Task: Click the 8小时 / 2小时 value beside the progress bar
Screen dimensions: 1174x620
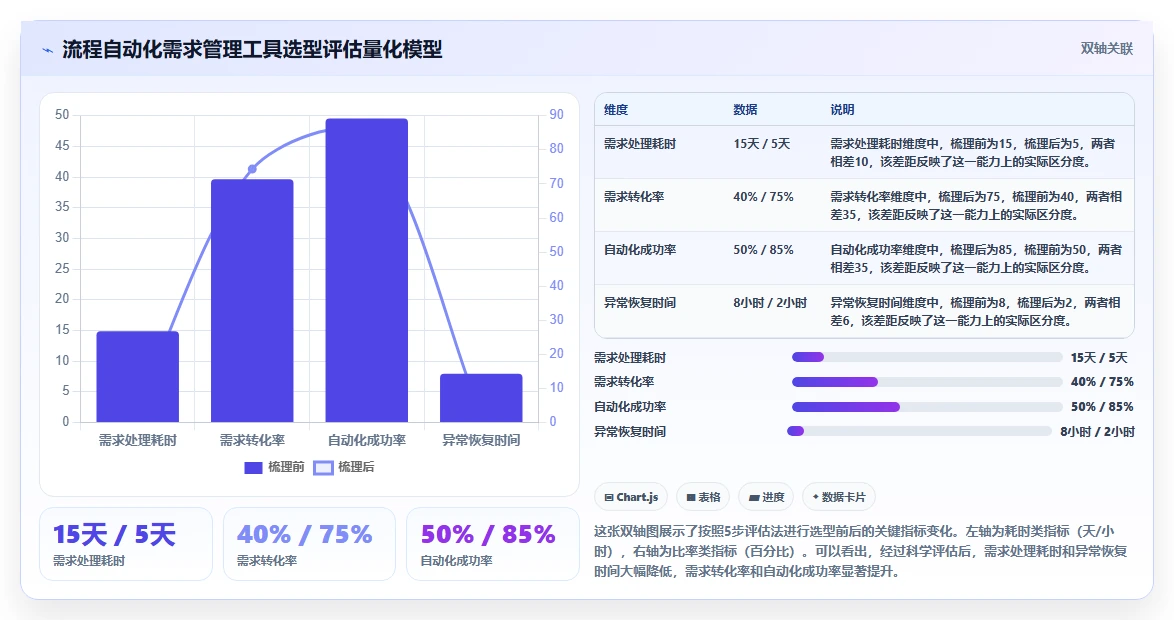Action: [1098, 432]
